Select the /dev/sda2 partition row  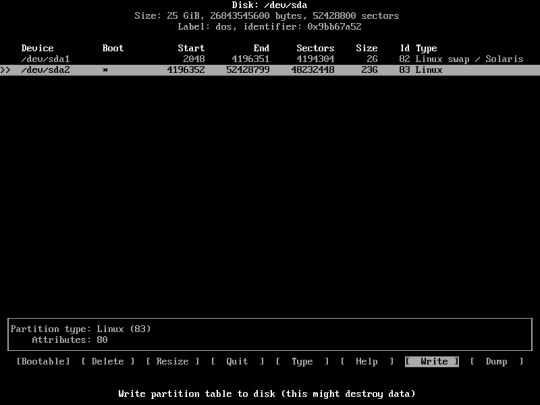(270, 70)
